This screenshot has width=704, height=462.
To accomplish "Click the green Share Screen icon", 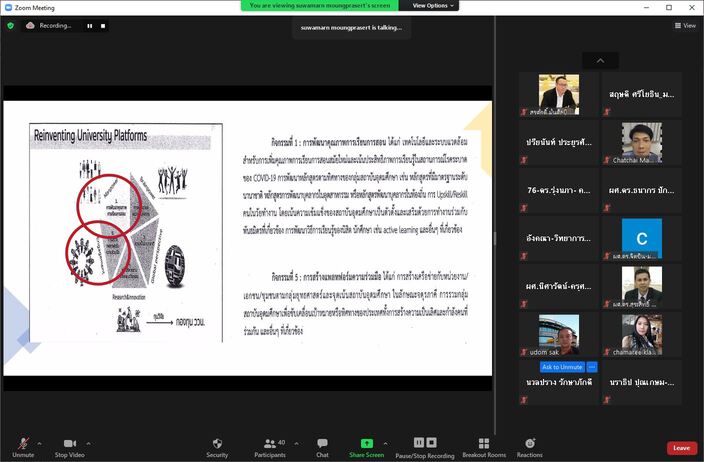I will click(367, 444).
